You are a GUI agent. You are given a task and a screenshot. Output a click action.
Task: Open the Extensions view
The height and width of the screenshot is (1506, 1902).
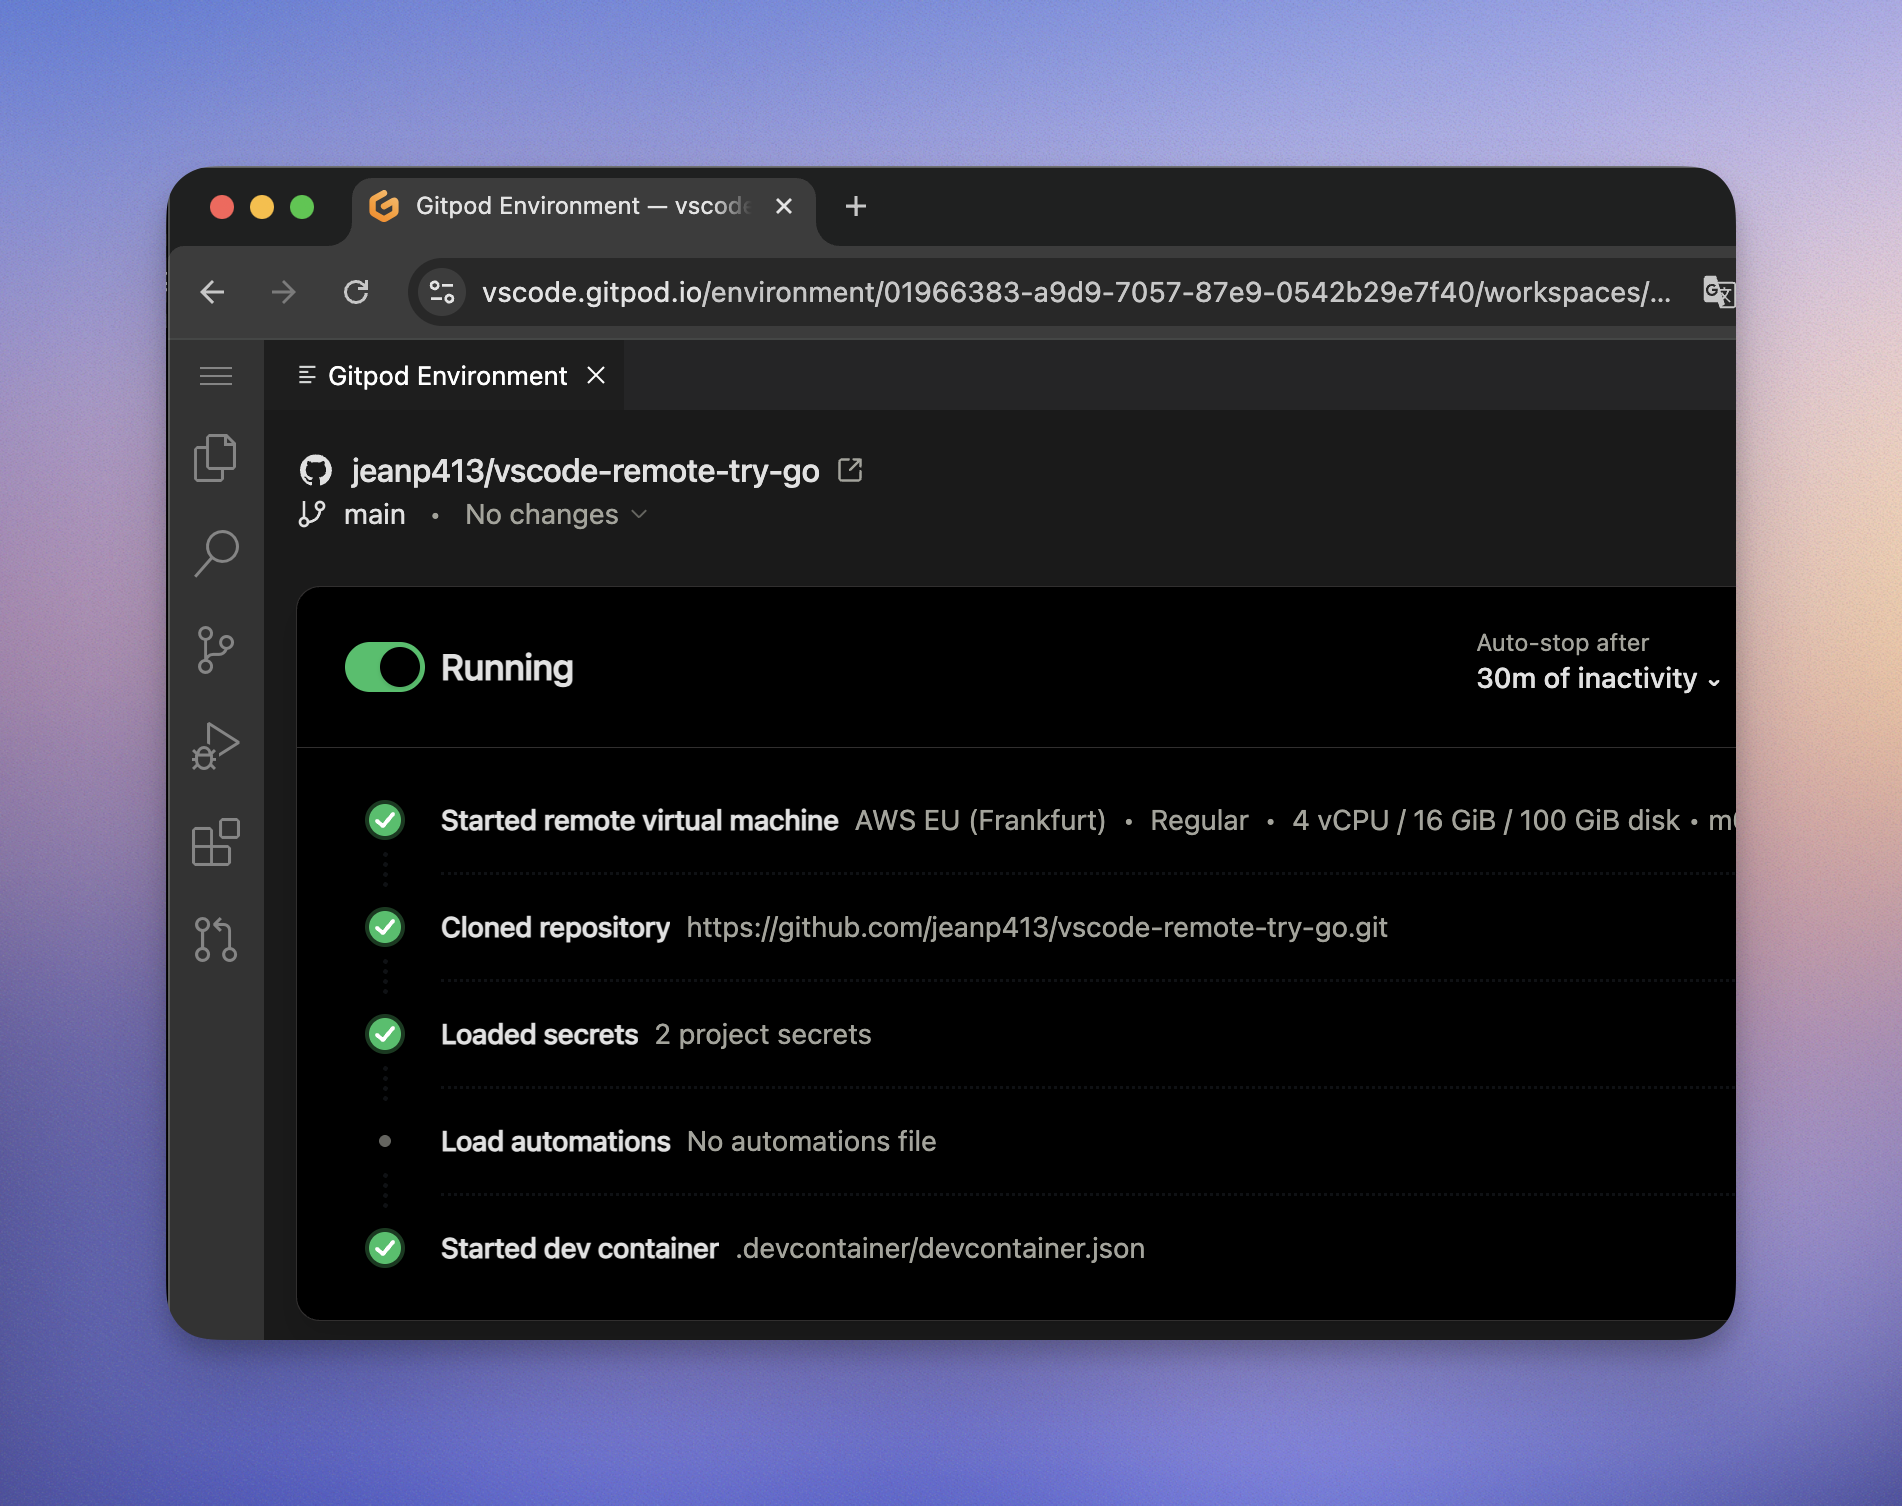(216, 842)
